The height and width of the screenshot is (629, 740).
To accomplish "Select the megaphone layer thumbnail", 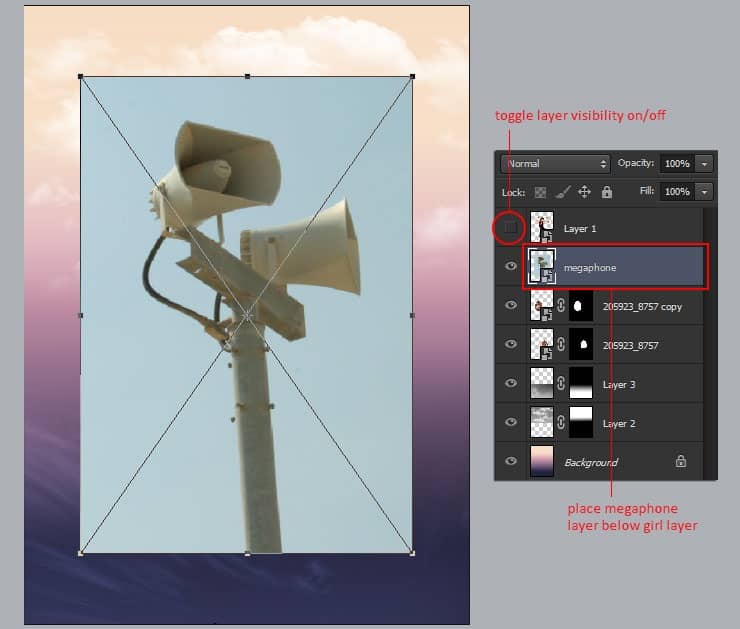I will pyautogui.click(x=542, y=267).
